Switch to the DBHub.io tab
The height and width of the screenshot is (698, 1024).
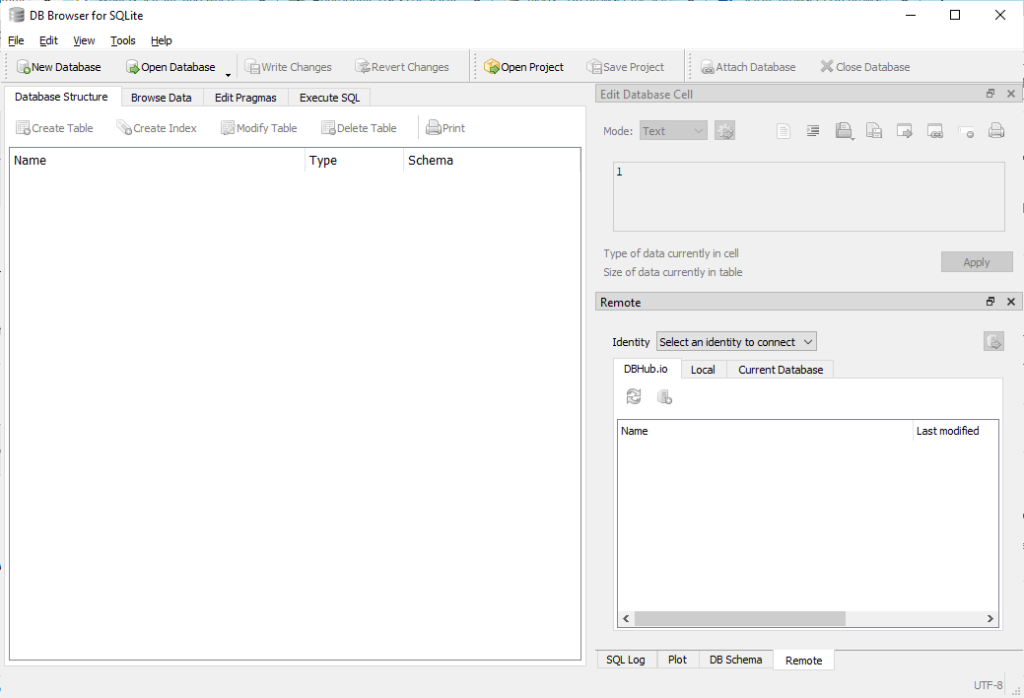click(x=646, y=369)
